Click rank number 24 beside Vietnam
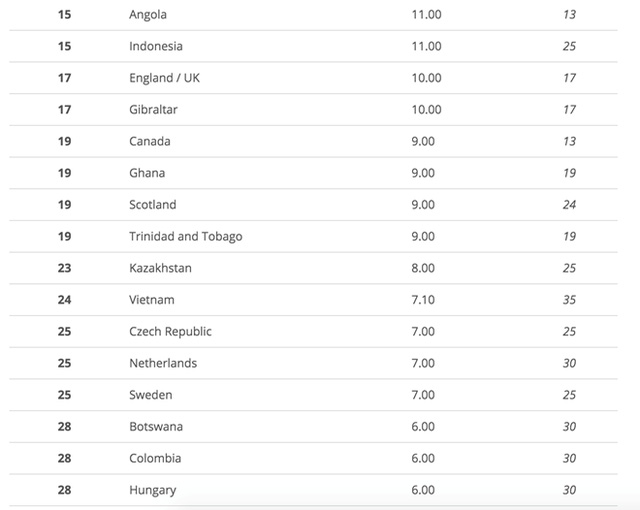Screen dimensions: 640x510 coord(64,300)
